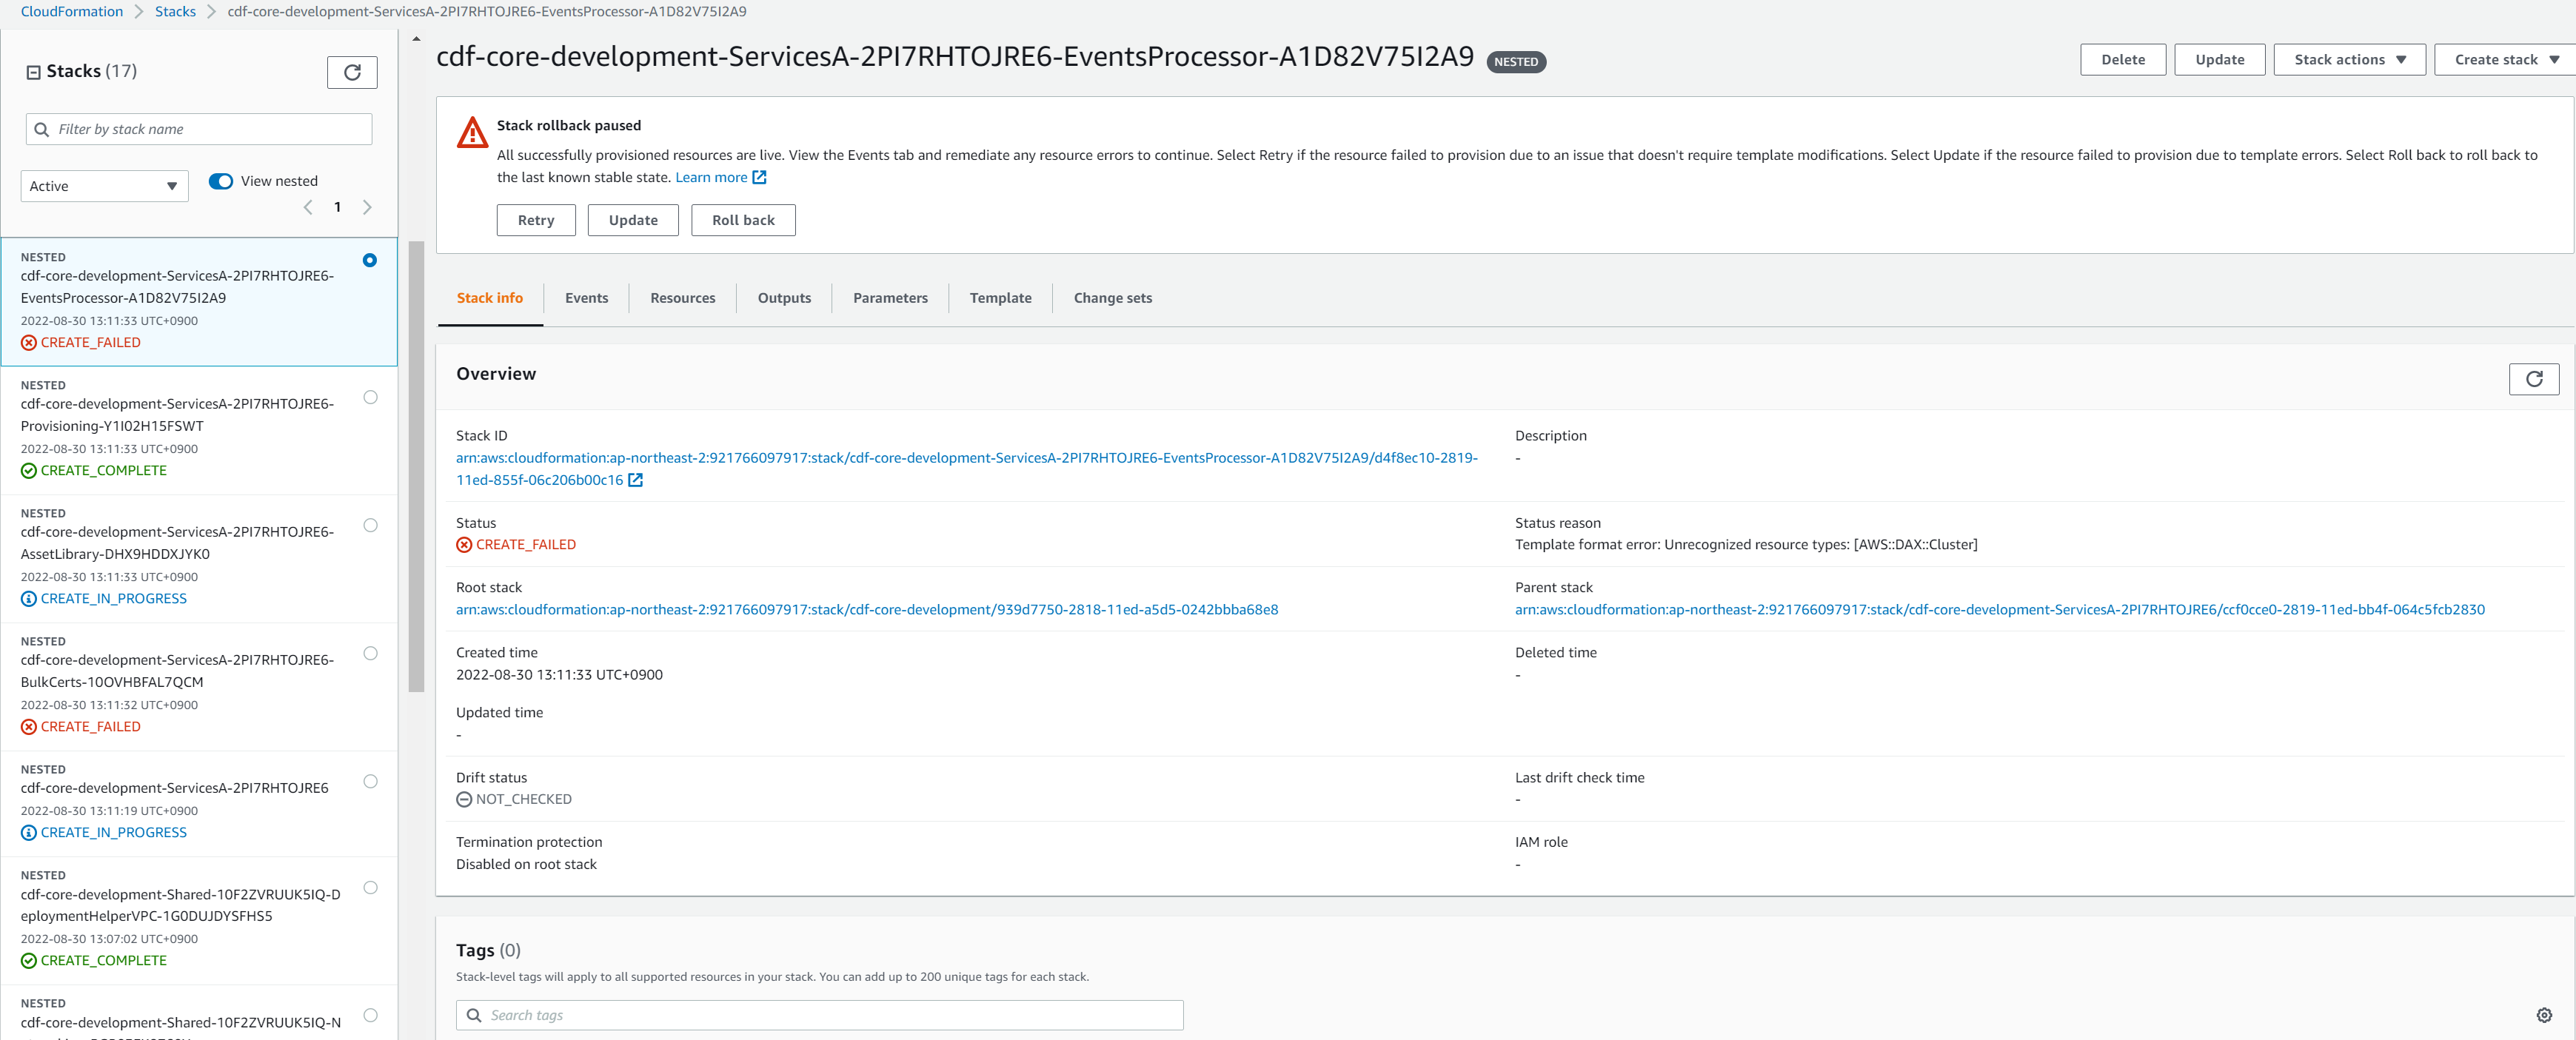Refresh the Stacks list
The height and width of the screenshot is (1040, 2576).
pyautogui.click(x=352, y=72)
